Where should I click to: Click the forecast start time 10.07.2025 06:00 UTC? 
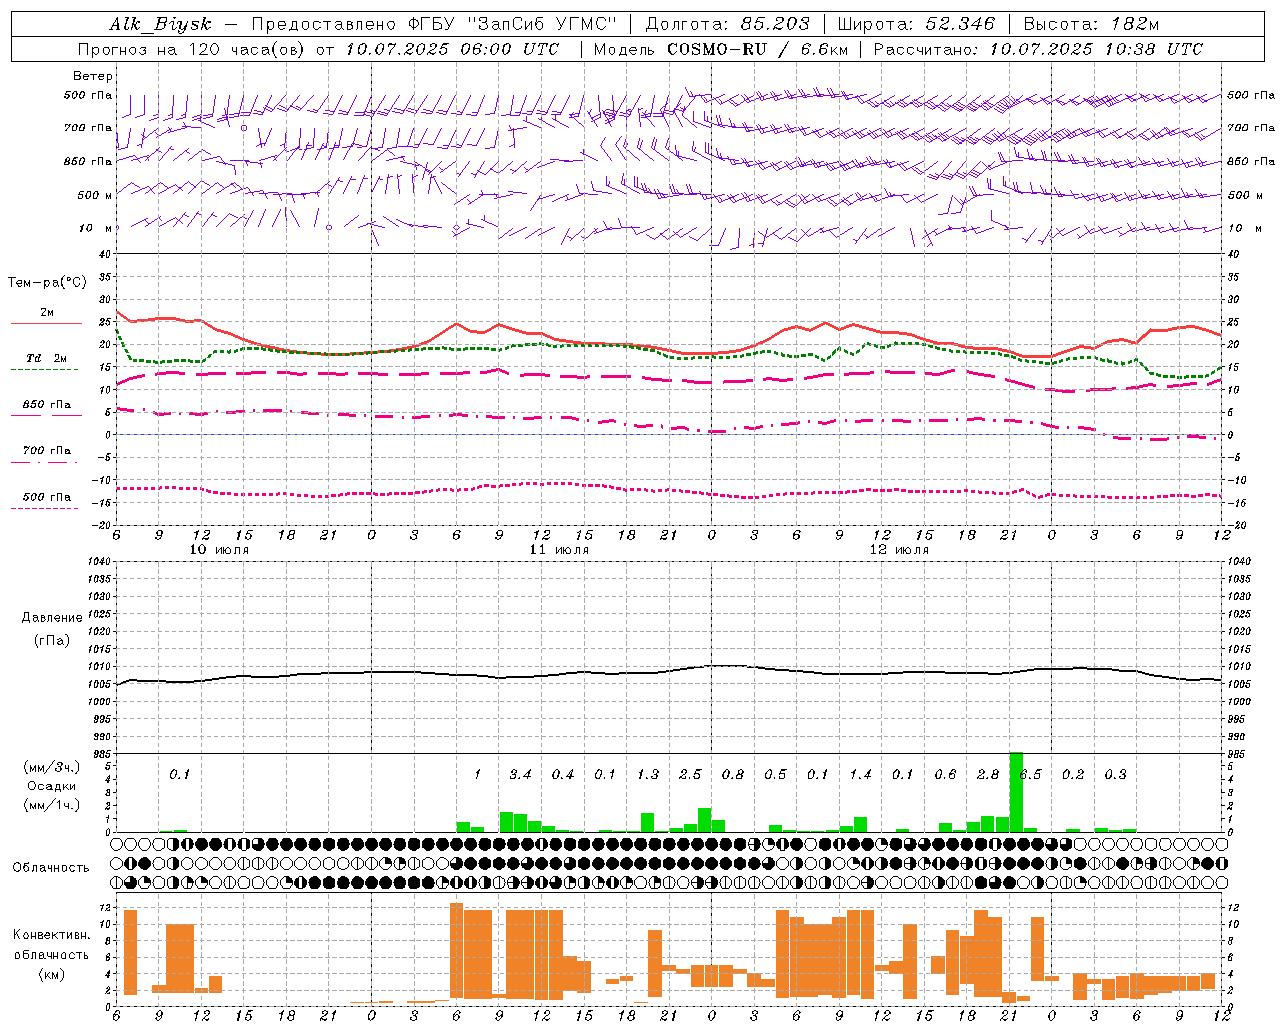452,49
